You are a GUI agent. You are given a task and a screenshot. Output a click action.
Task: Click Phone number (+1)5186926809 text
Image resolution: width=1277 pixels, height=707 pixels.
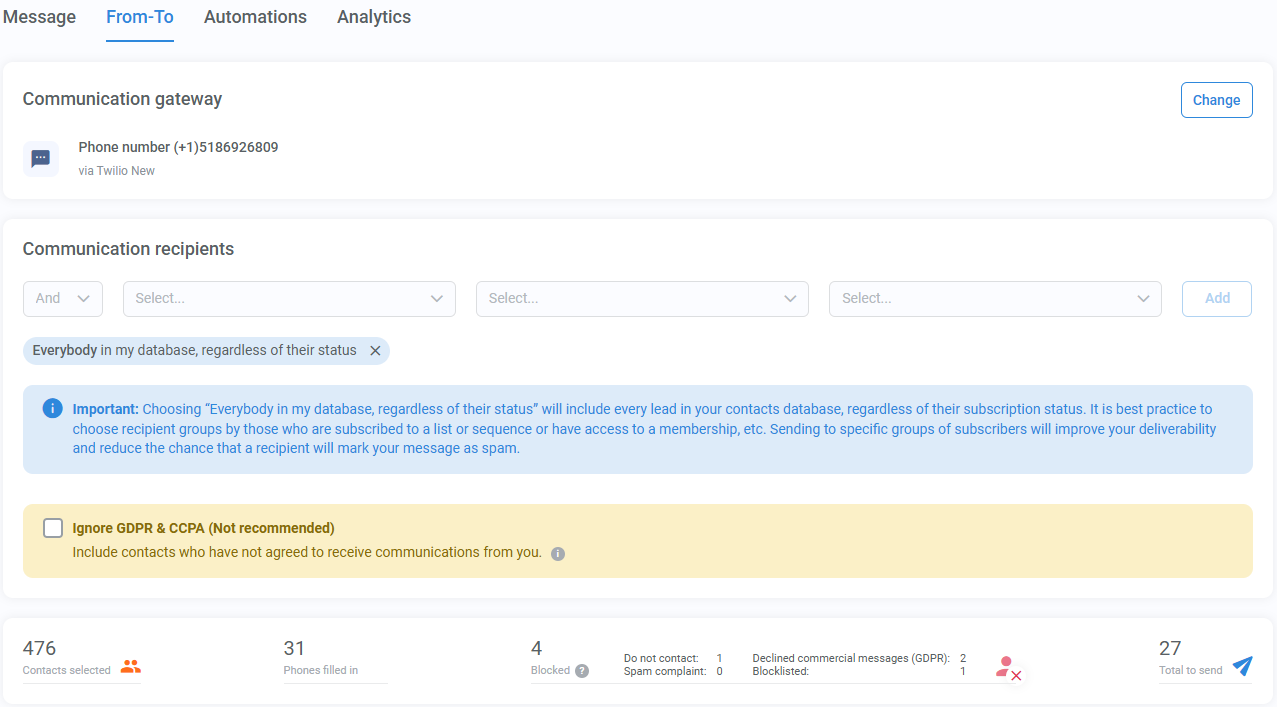click(178, 147)
